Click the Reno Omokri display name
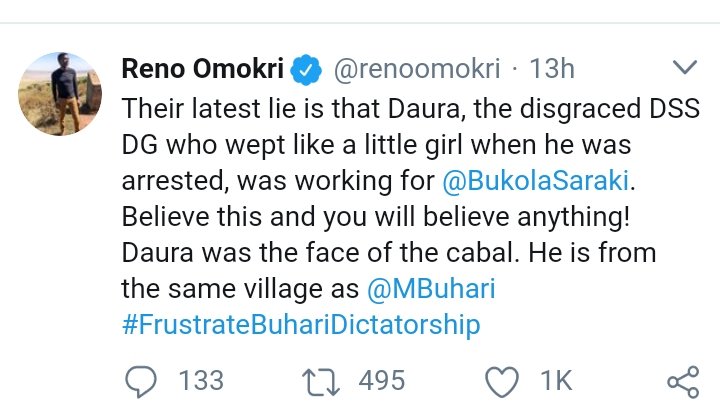The width and height of the screenshot is (720, 412). [x=203, y=70]
